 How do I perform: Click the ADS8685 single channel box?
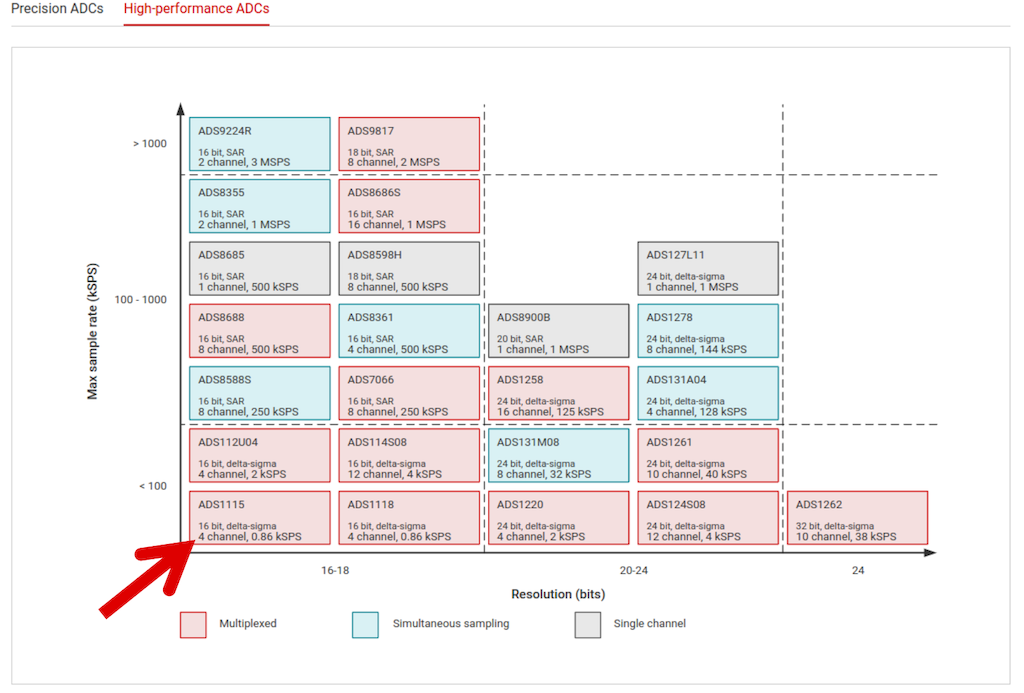[x=259, y=268]
